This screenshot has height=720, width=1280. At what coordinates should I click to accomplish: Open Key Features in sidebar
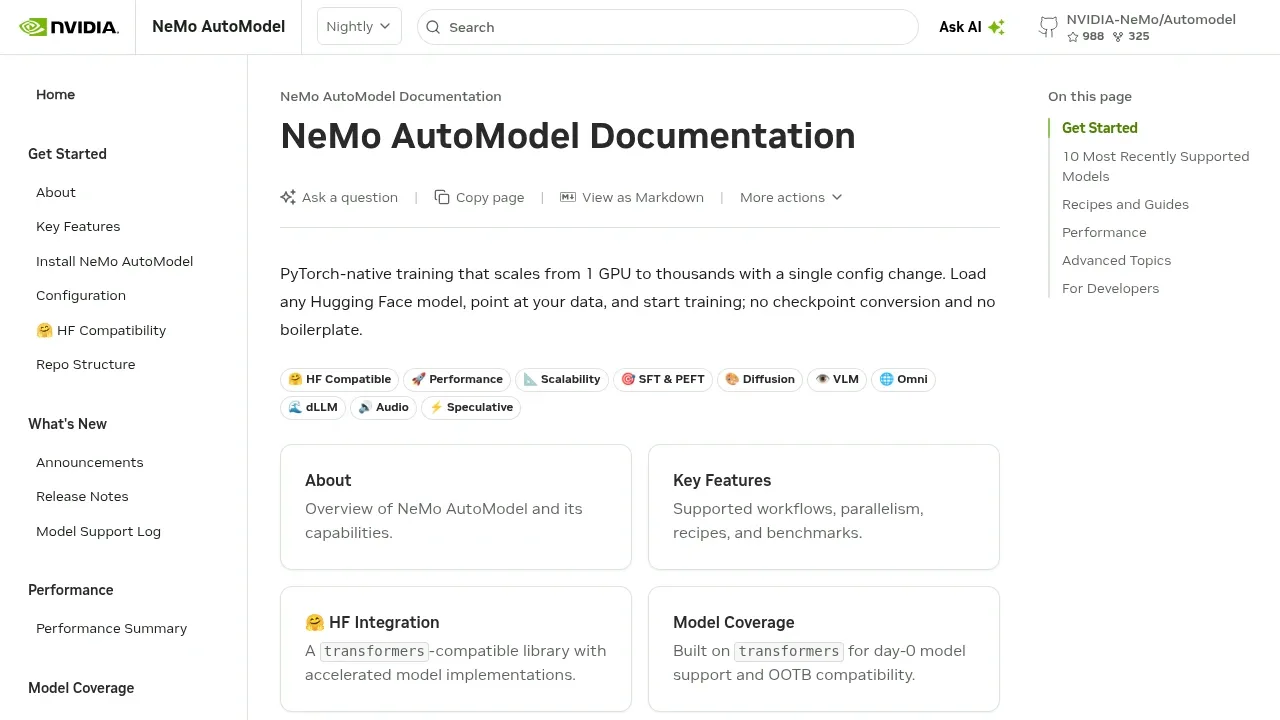tap(78, 226)
